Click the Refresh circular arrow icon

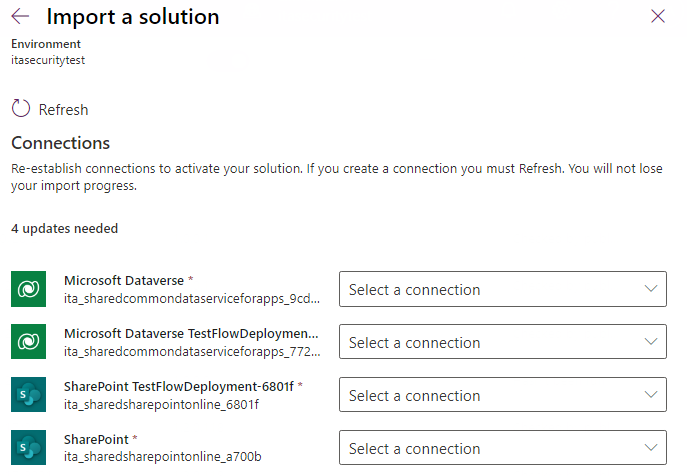pos(21,109)
